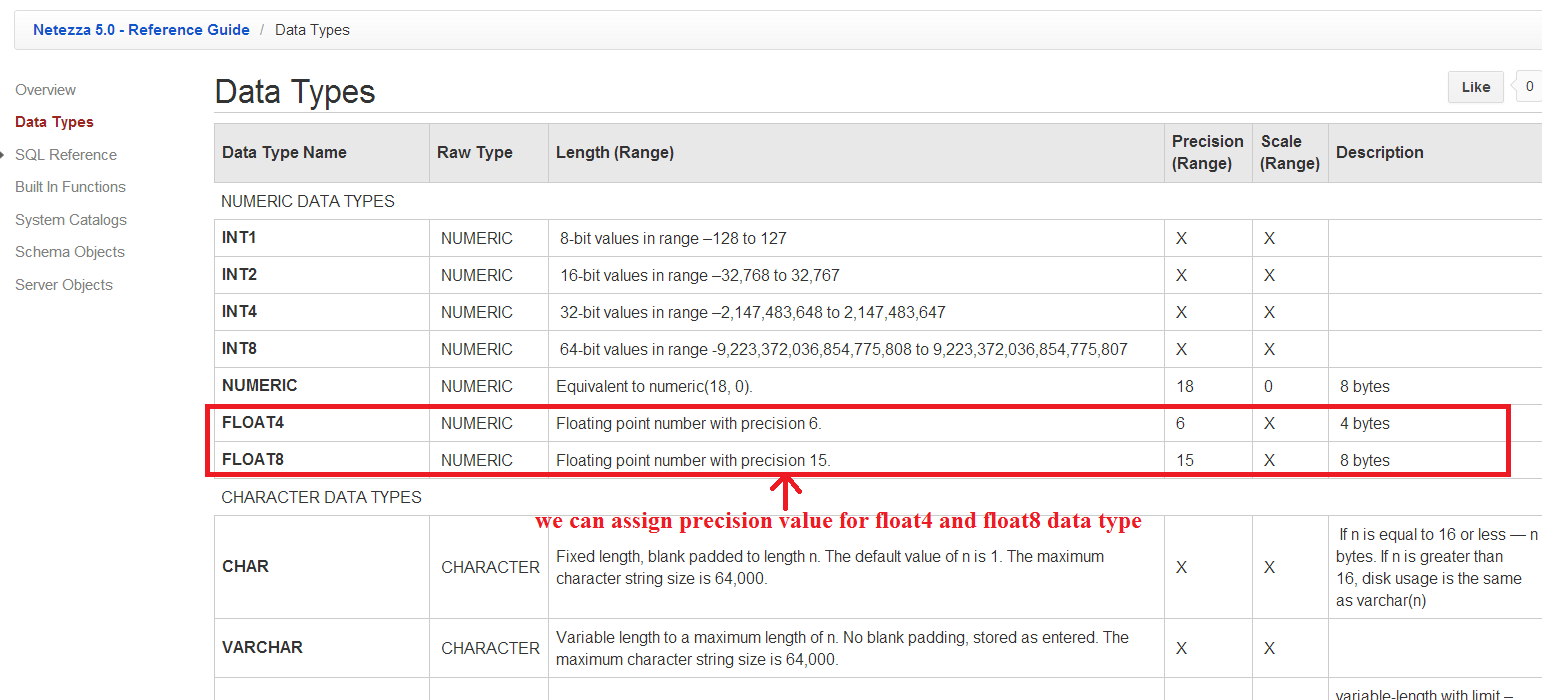
Task: Click '8 bytes' in the FLOAT8 row
Action: click(x=1365, y=461)
